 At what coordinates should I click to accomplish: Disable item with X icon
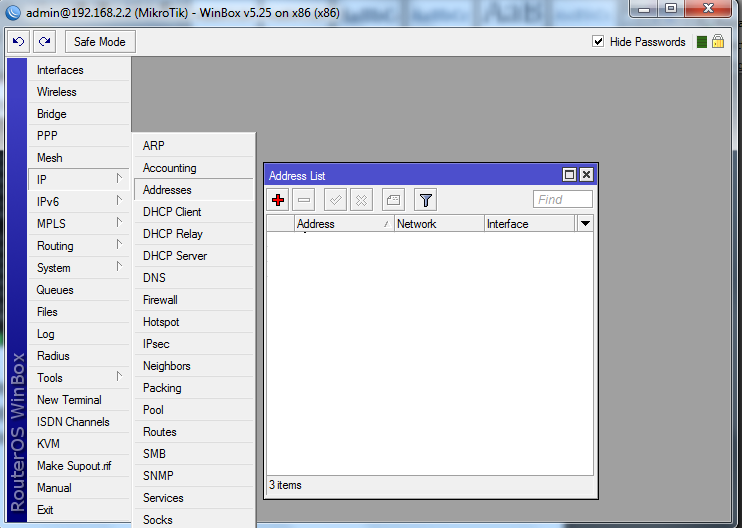click(x=362, y=200)
